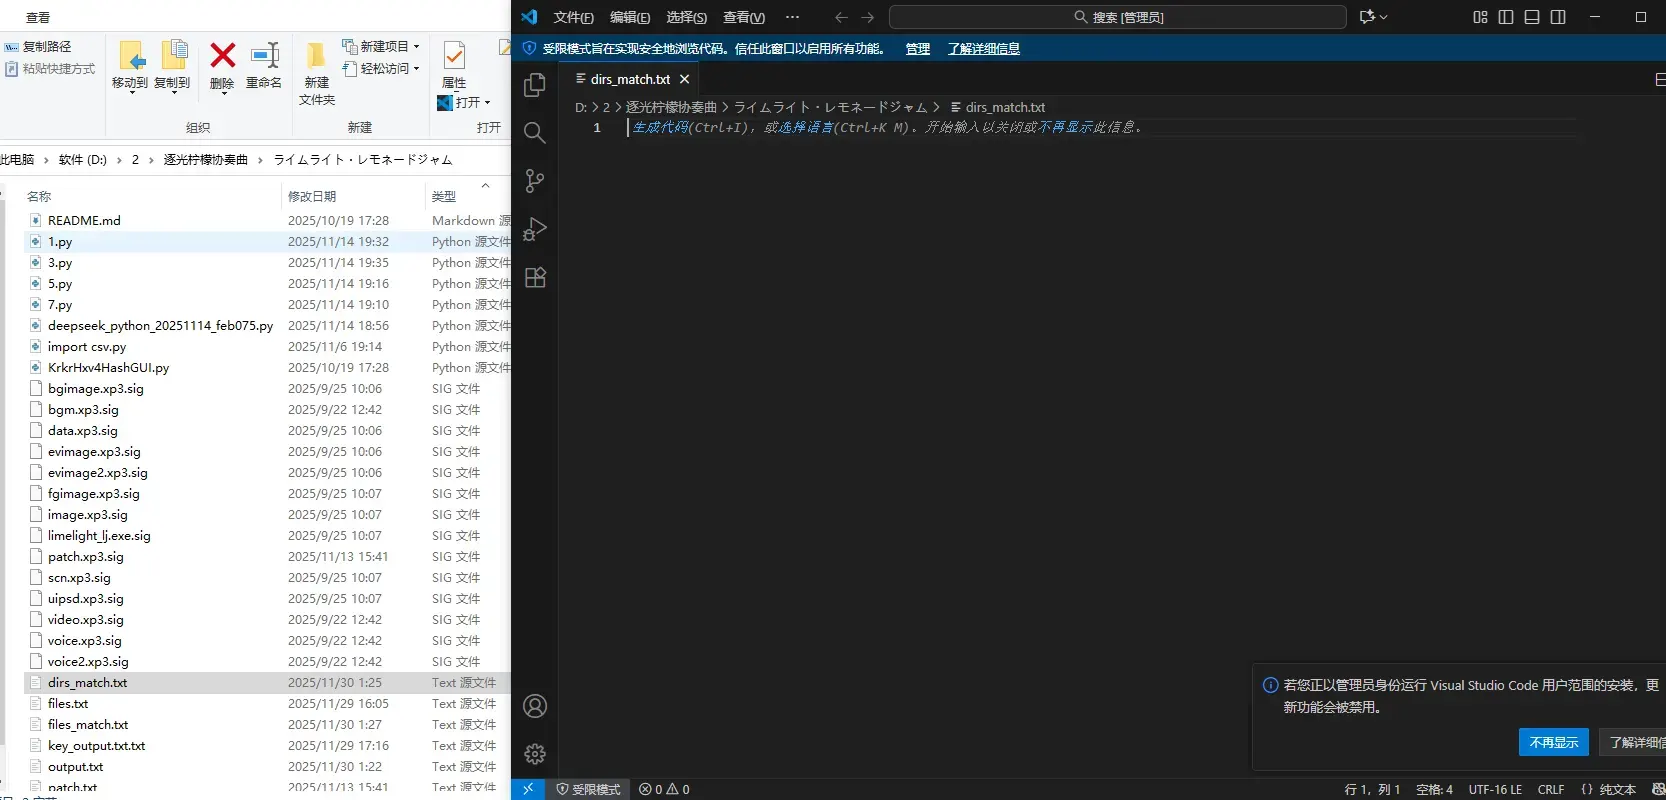Image resolution: width=1666 pixels, height=800 pixels.
Task: Open the Accounts menu icon
Action: click(535, 706)
